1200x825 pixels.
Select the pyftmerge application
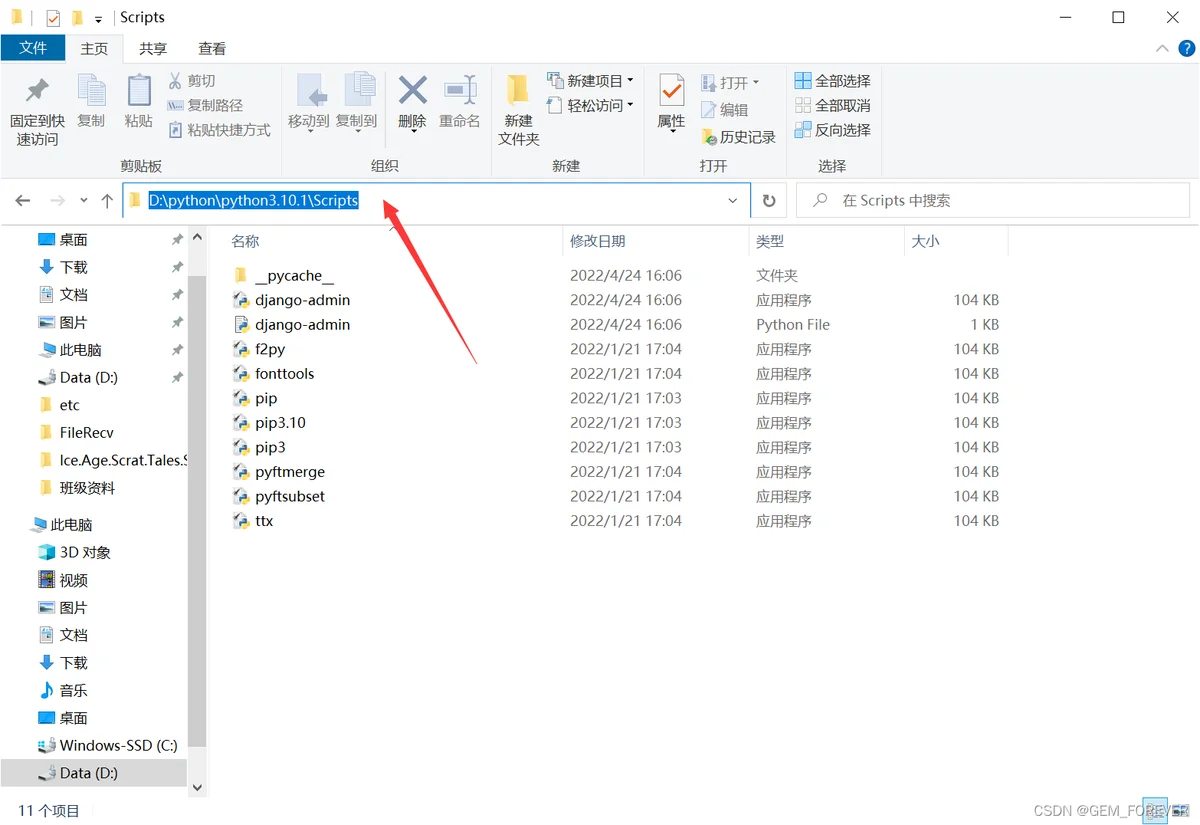tap(290, 471)
